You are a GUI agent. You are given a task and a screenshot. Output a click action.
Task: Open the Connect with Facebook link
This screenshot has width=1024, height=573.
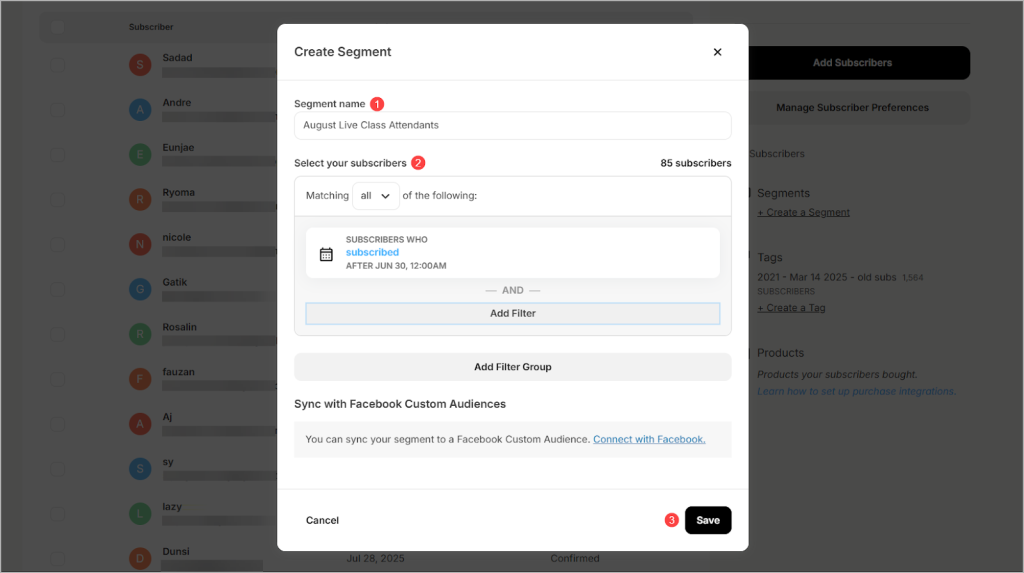(x=649, y=439)
